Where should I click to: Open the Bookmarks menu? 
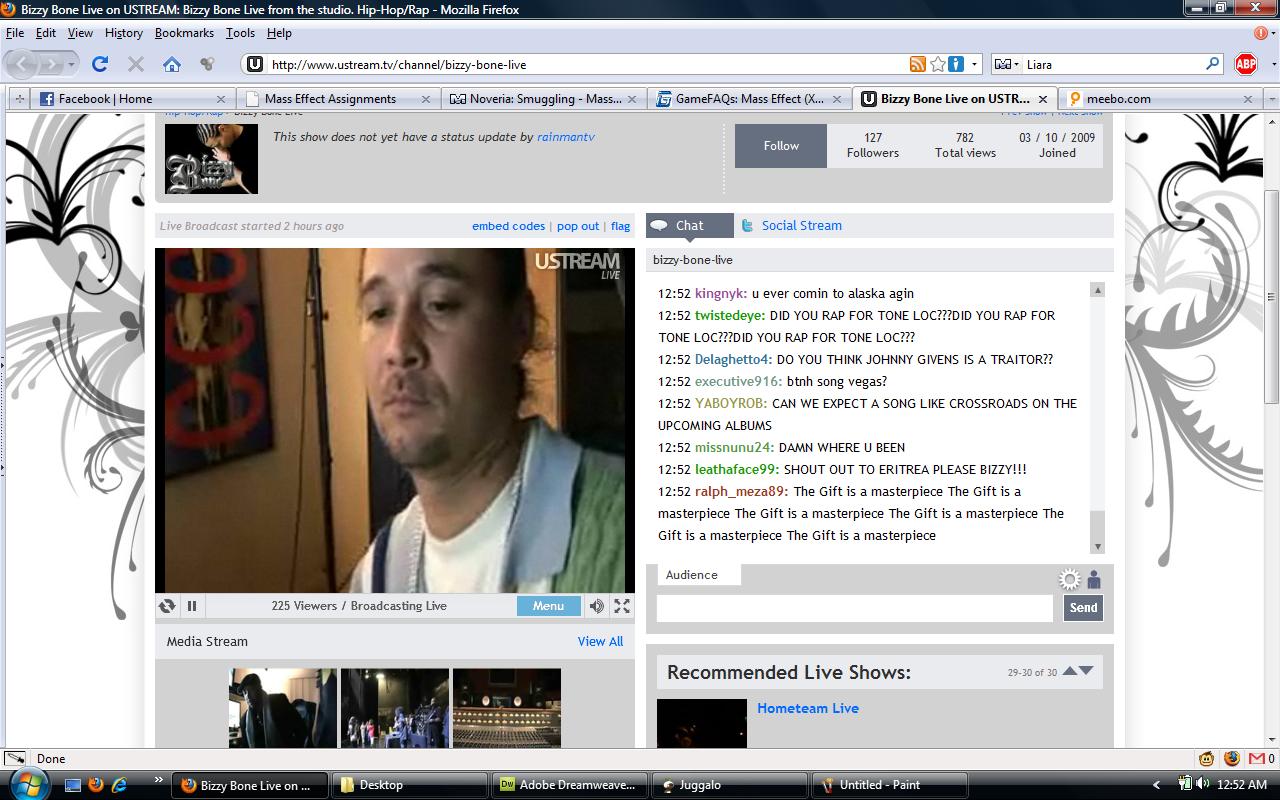(x=184, y=33)
